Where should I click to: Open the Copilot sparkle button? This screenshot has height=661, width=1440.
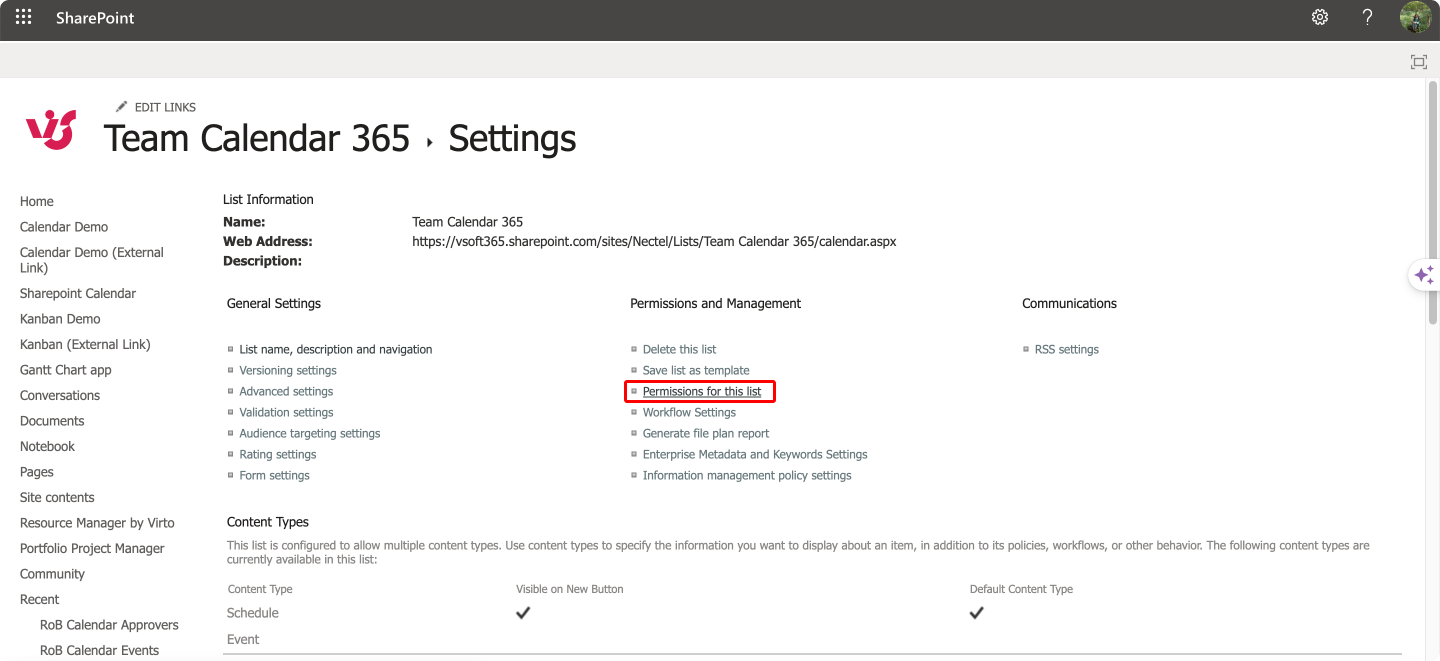pyautogui.click(x=1424, y=275)
